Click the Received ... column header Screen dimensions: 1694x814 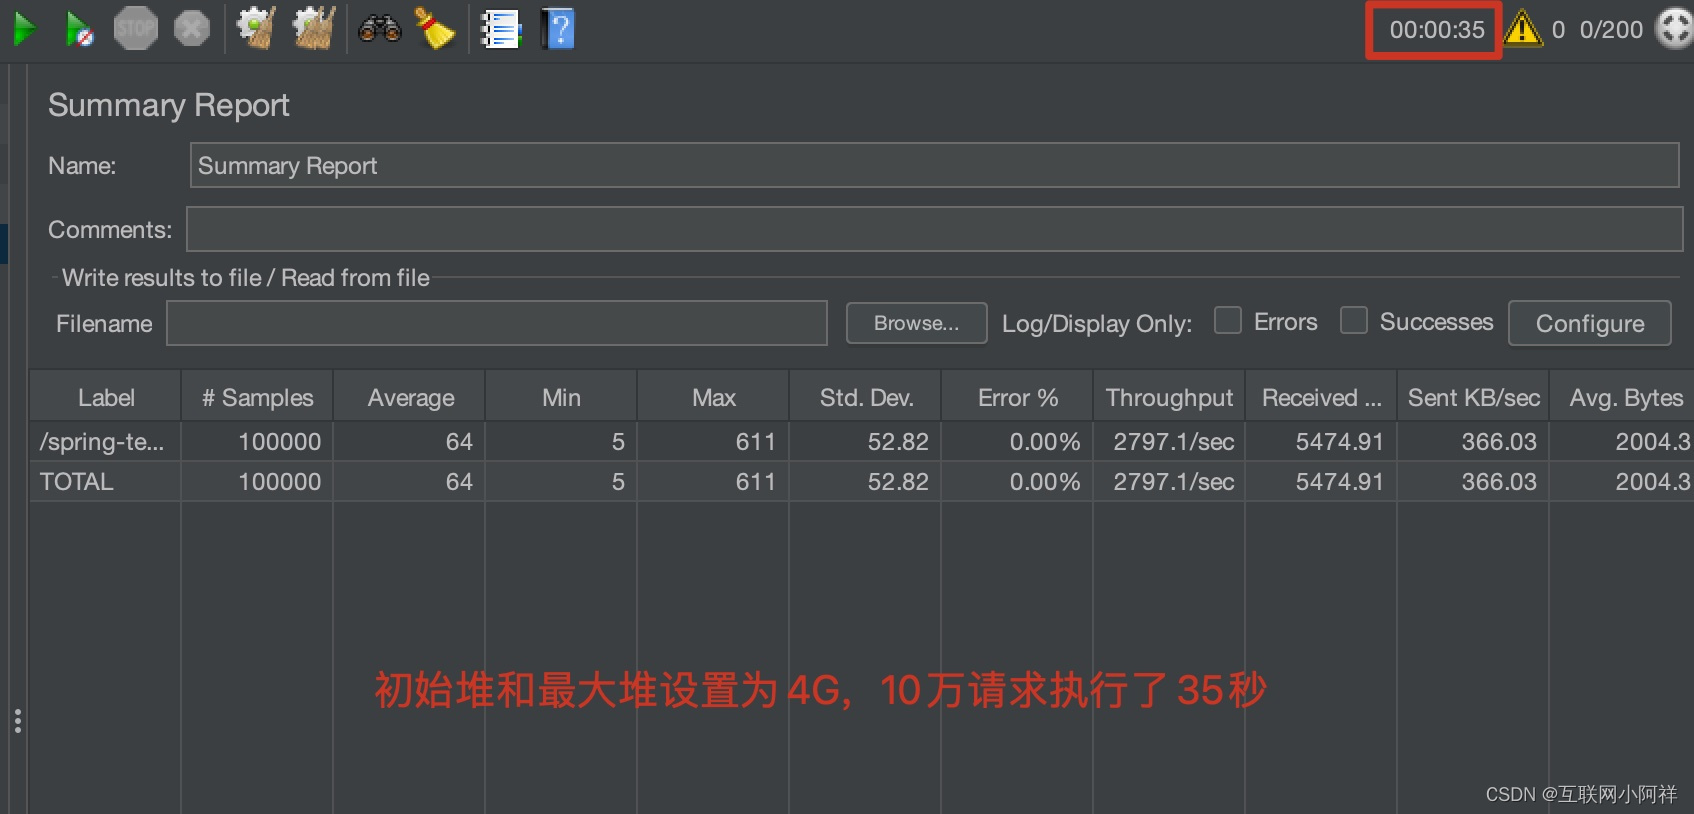tap(1321, 397)
